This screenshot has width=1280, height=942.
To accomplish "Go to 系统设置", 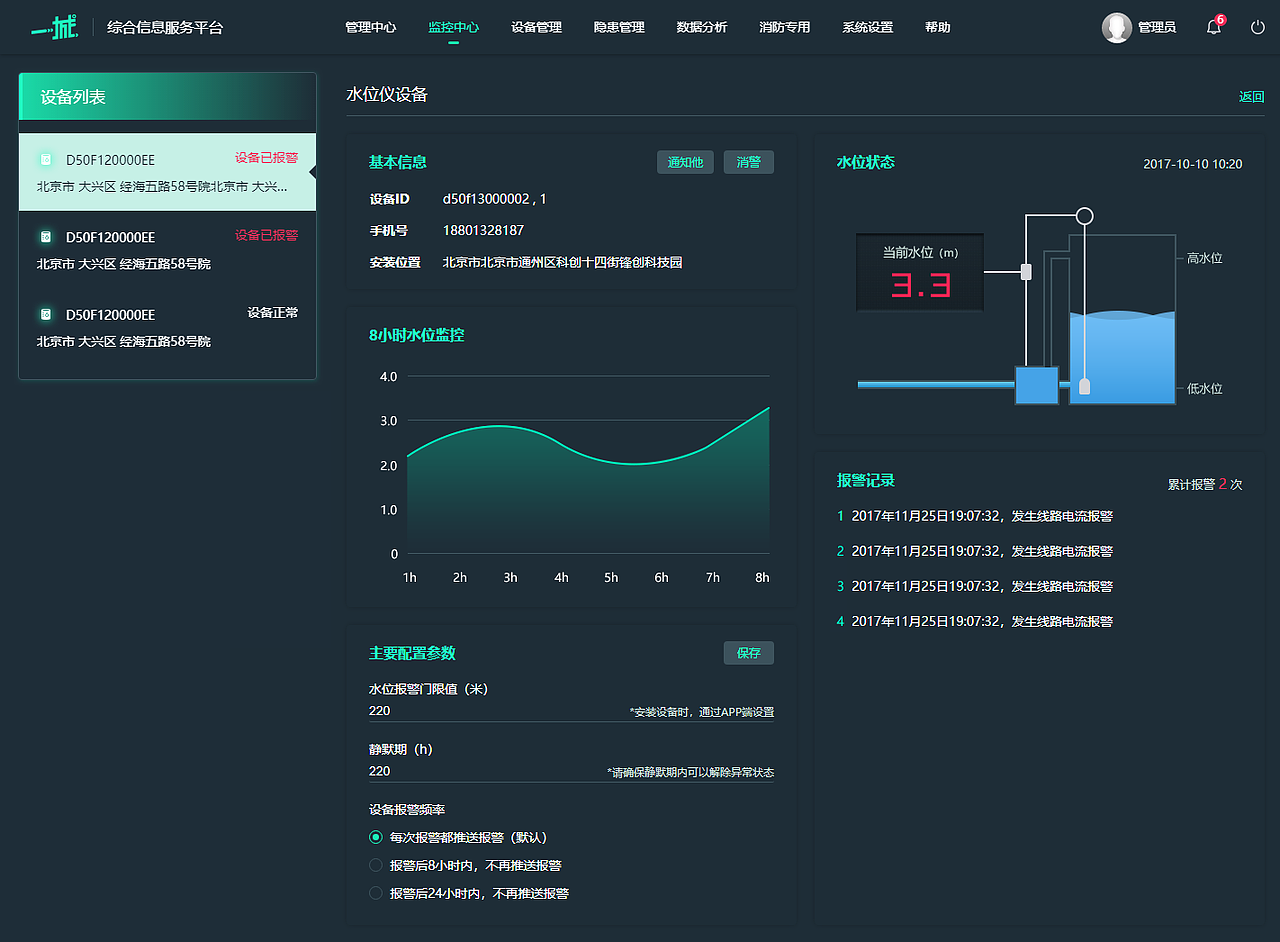I will 868,27.
